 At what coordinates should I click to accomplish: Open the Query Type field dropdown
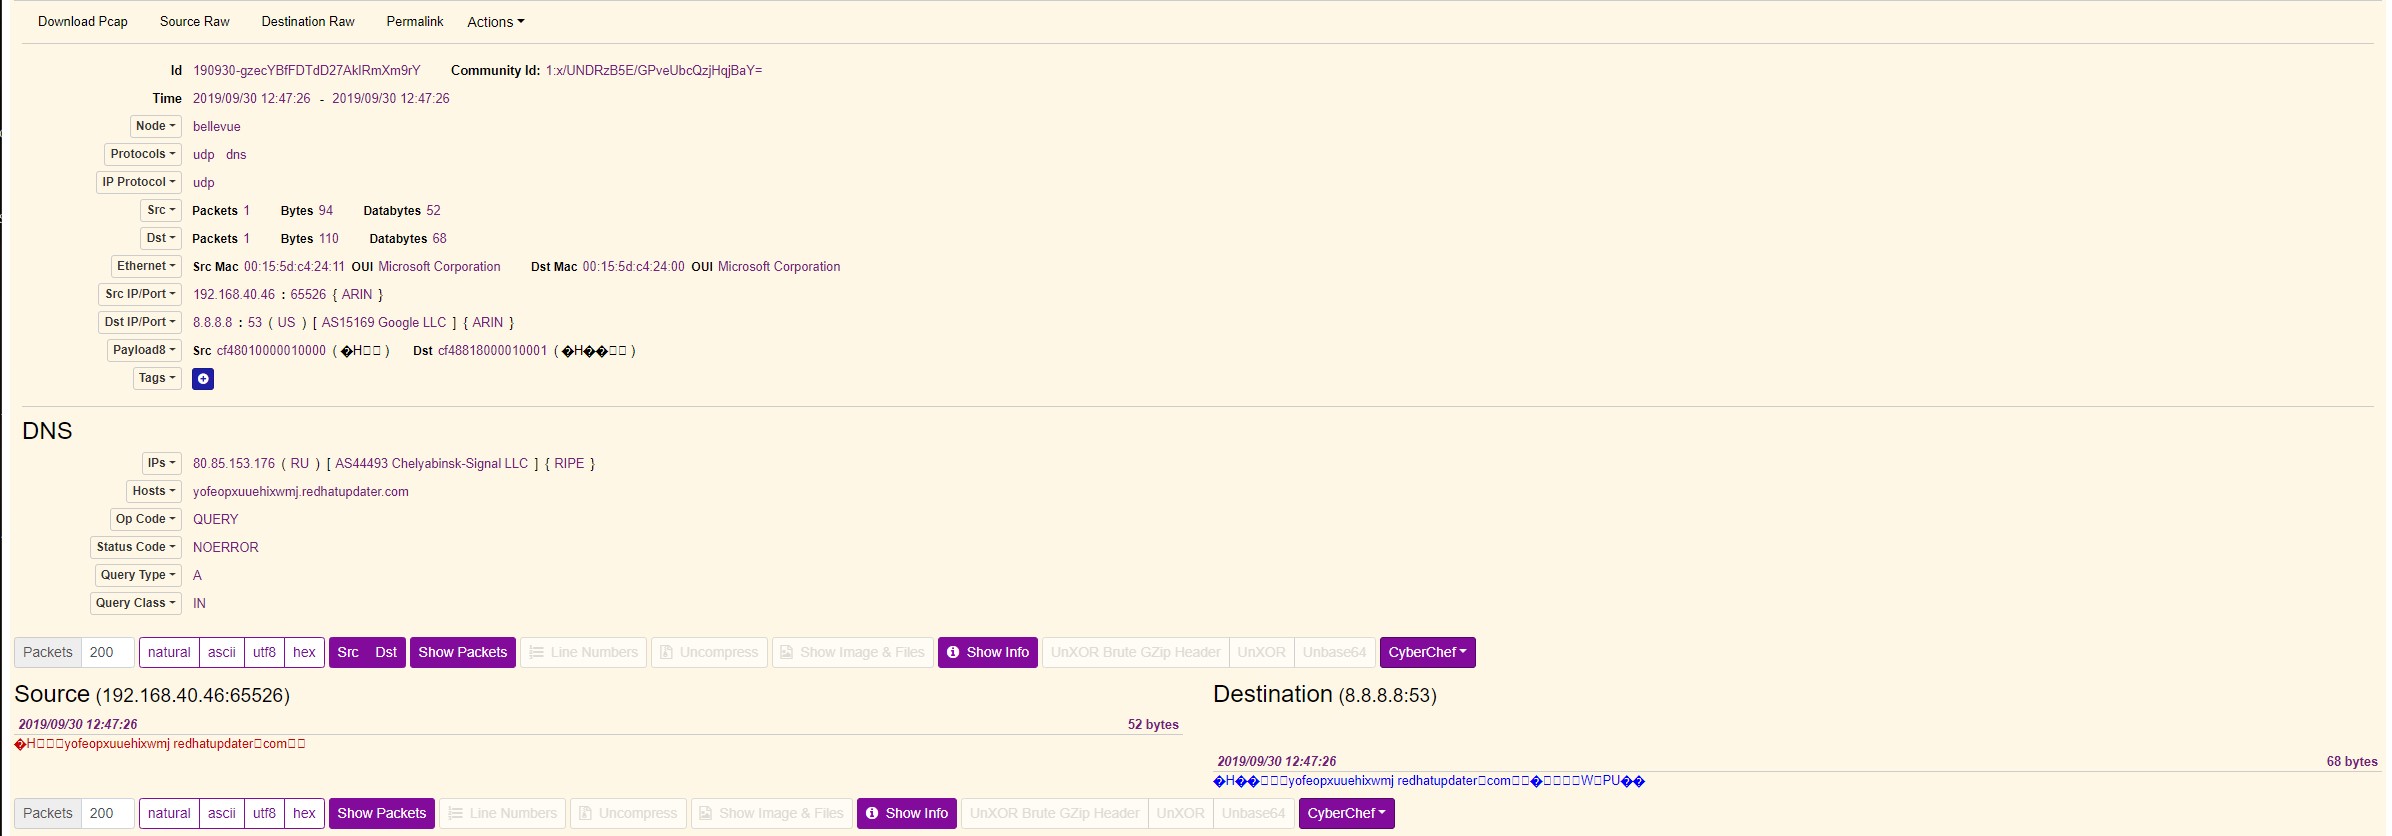coord(139,575)
